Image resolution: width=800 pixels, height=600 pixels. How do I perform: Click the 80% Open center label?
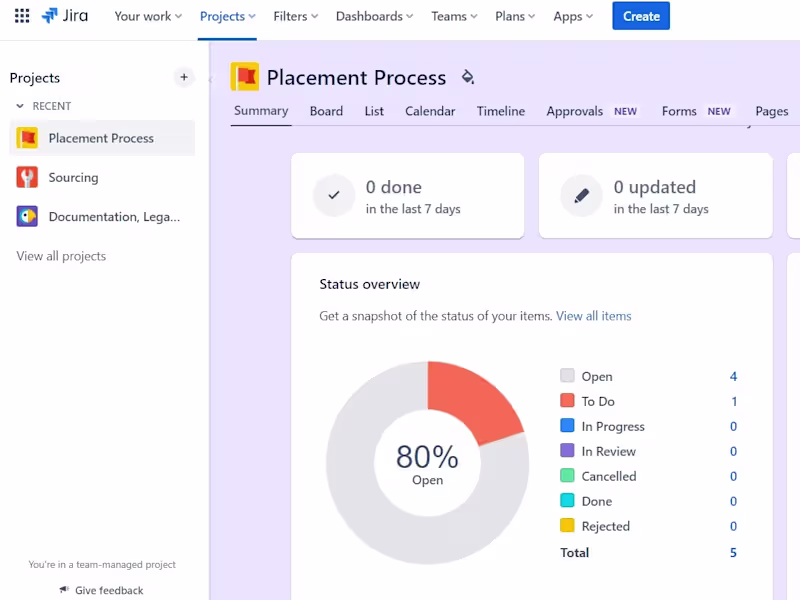(x=427, y=464)
